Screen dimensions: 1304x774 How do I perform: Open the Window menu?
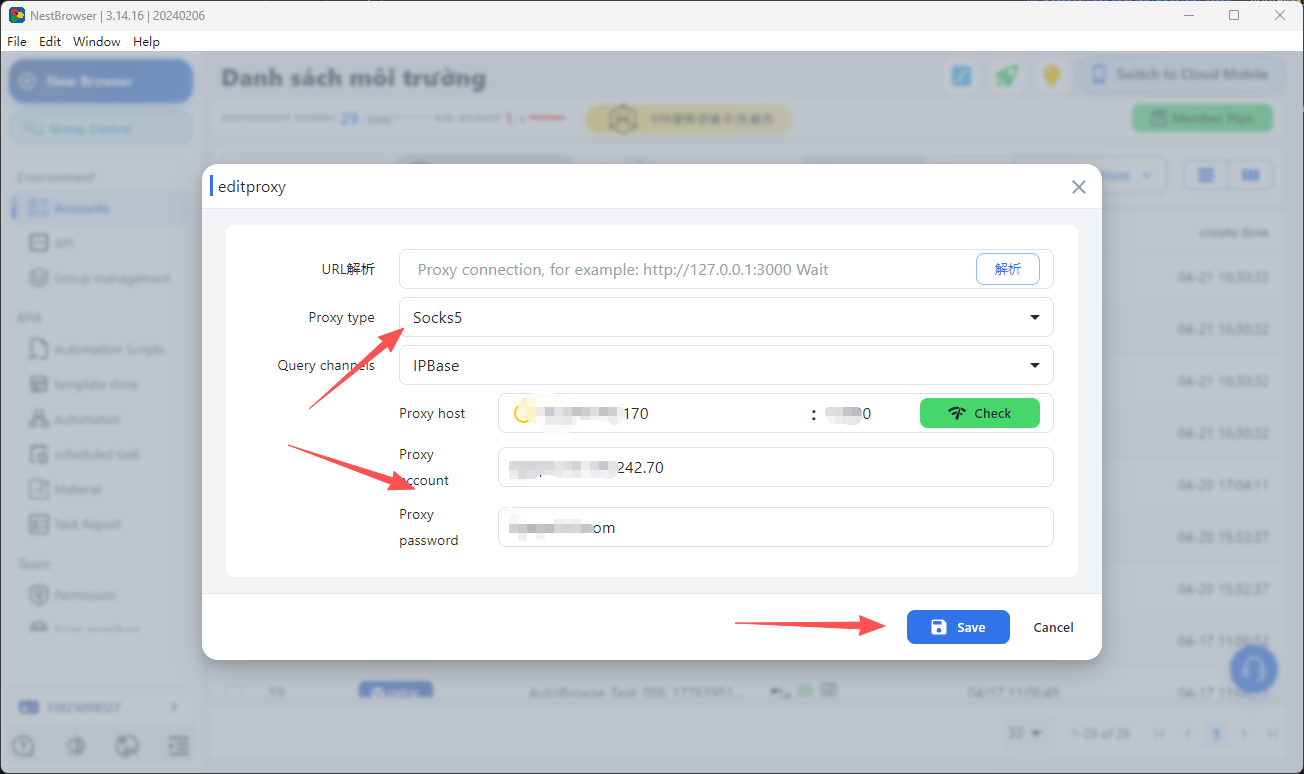pyautogui.click(x=96, y=41)
